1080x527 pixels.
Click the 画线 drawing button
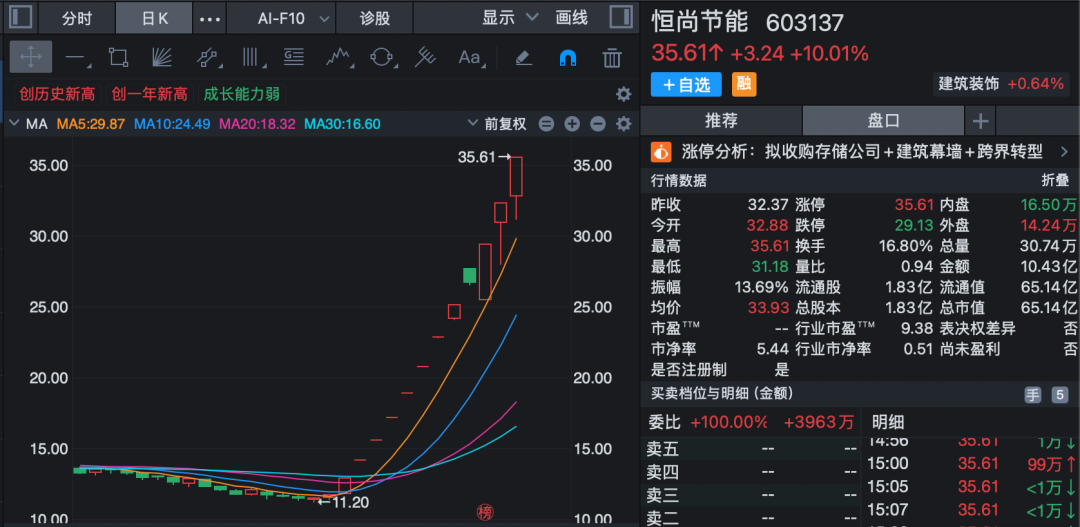pyautogui.click(x=572, y=18)
